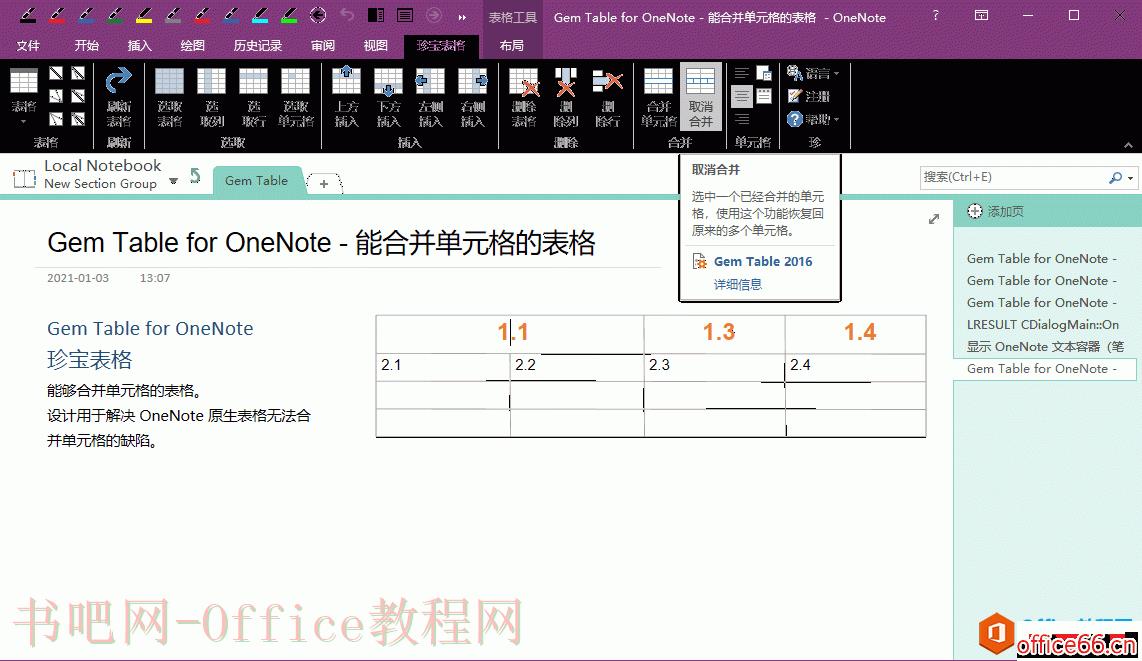Screen dimensions: 1142x661
Task: Click the Delete Table (删除表格) icon
Action: coord(524,96)
